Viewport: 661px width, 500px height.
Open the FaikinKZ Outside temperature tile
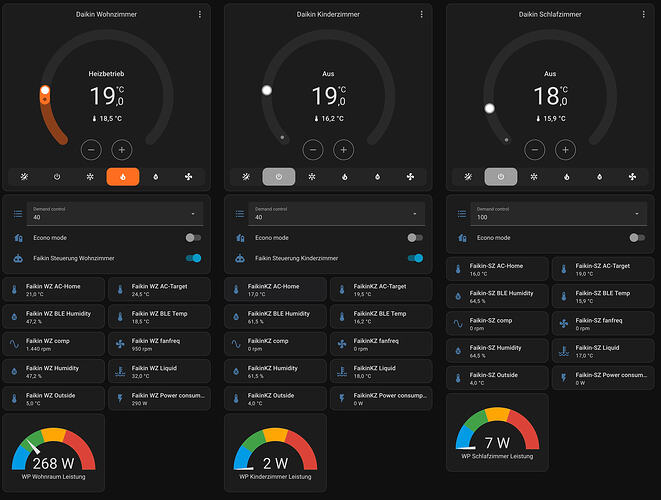pyautogui.click(x=275, y=399)
